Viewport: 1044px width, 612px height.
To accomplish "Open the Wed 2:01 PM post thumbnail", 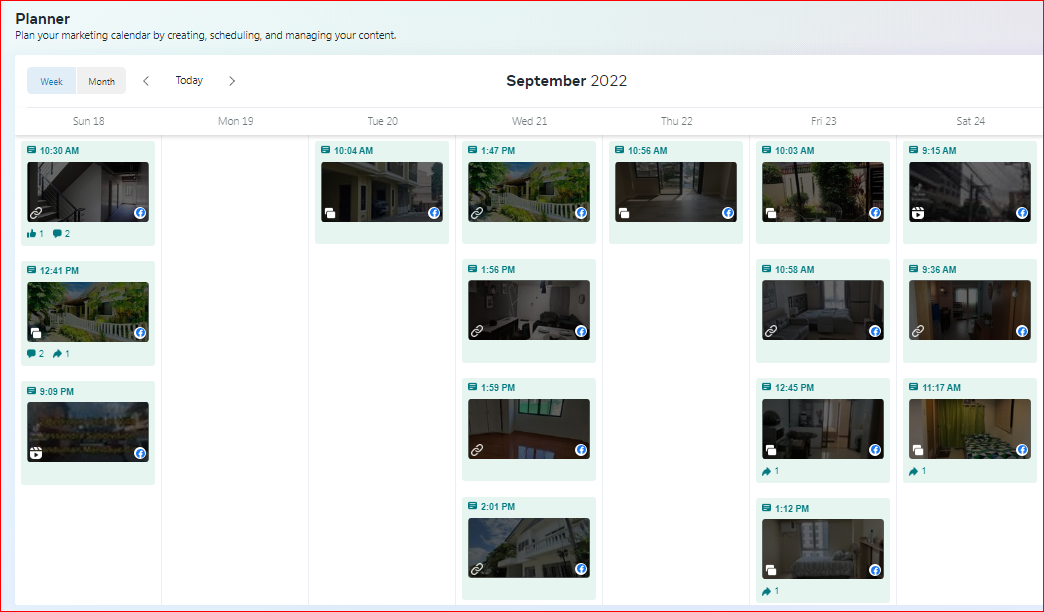I will pyautogui.click(x=529, y=547).
